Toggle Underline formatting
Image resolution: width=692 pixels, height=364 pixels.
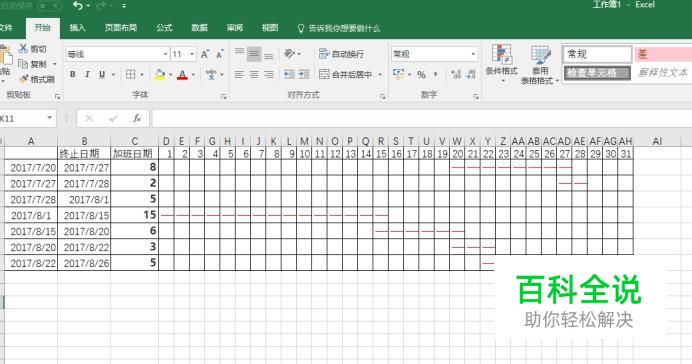[102, 74]
